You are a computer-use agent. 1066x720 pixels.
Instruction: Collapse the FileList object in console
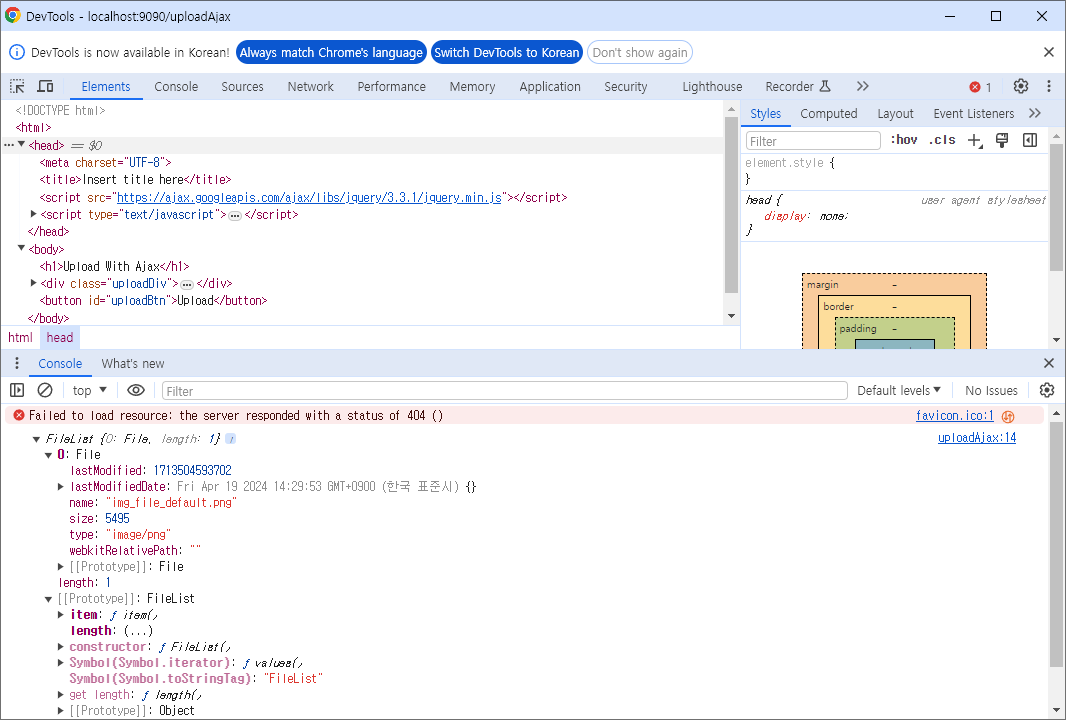(37, 439)
